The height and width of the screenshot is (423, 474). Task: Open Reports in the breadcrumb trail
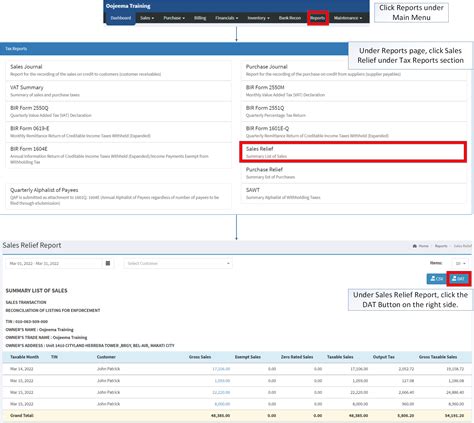point(441,246)
